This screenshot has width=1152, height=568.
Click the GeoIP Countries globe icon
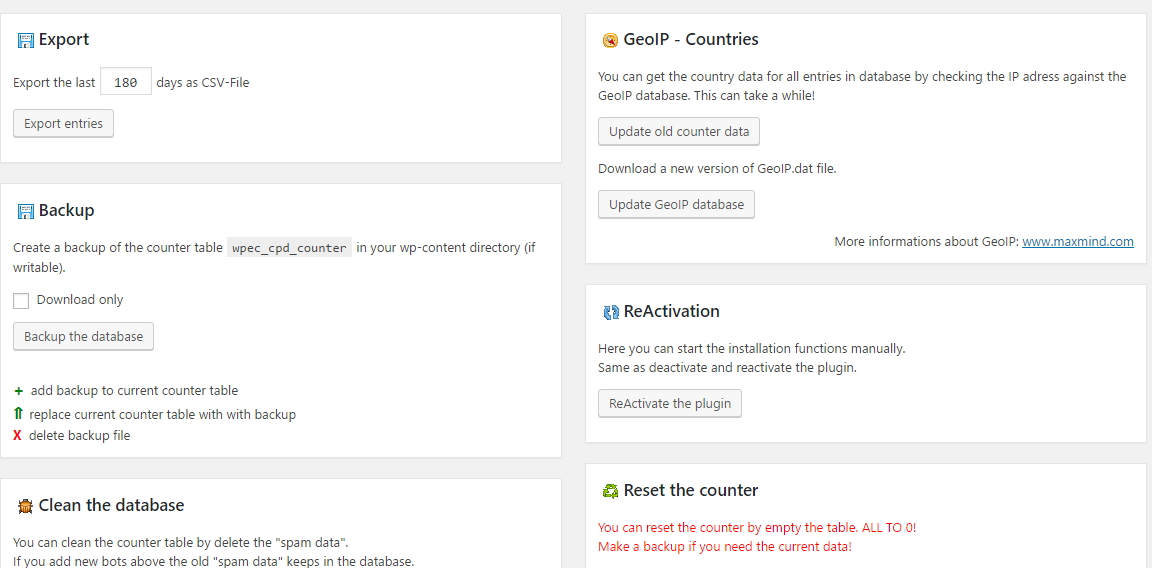(x=610, y=41)
